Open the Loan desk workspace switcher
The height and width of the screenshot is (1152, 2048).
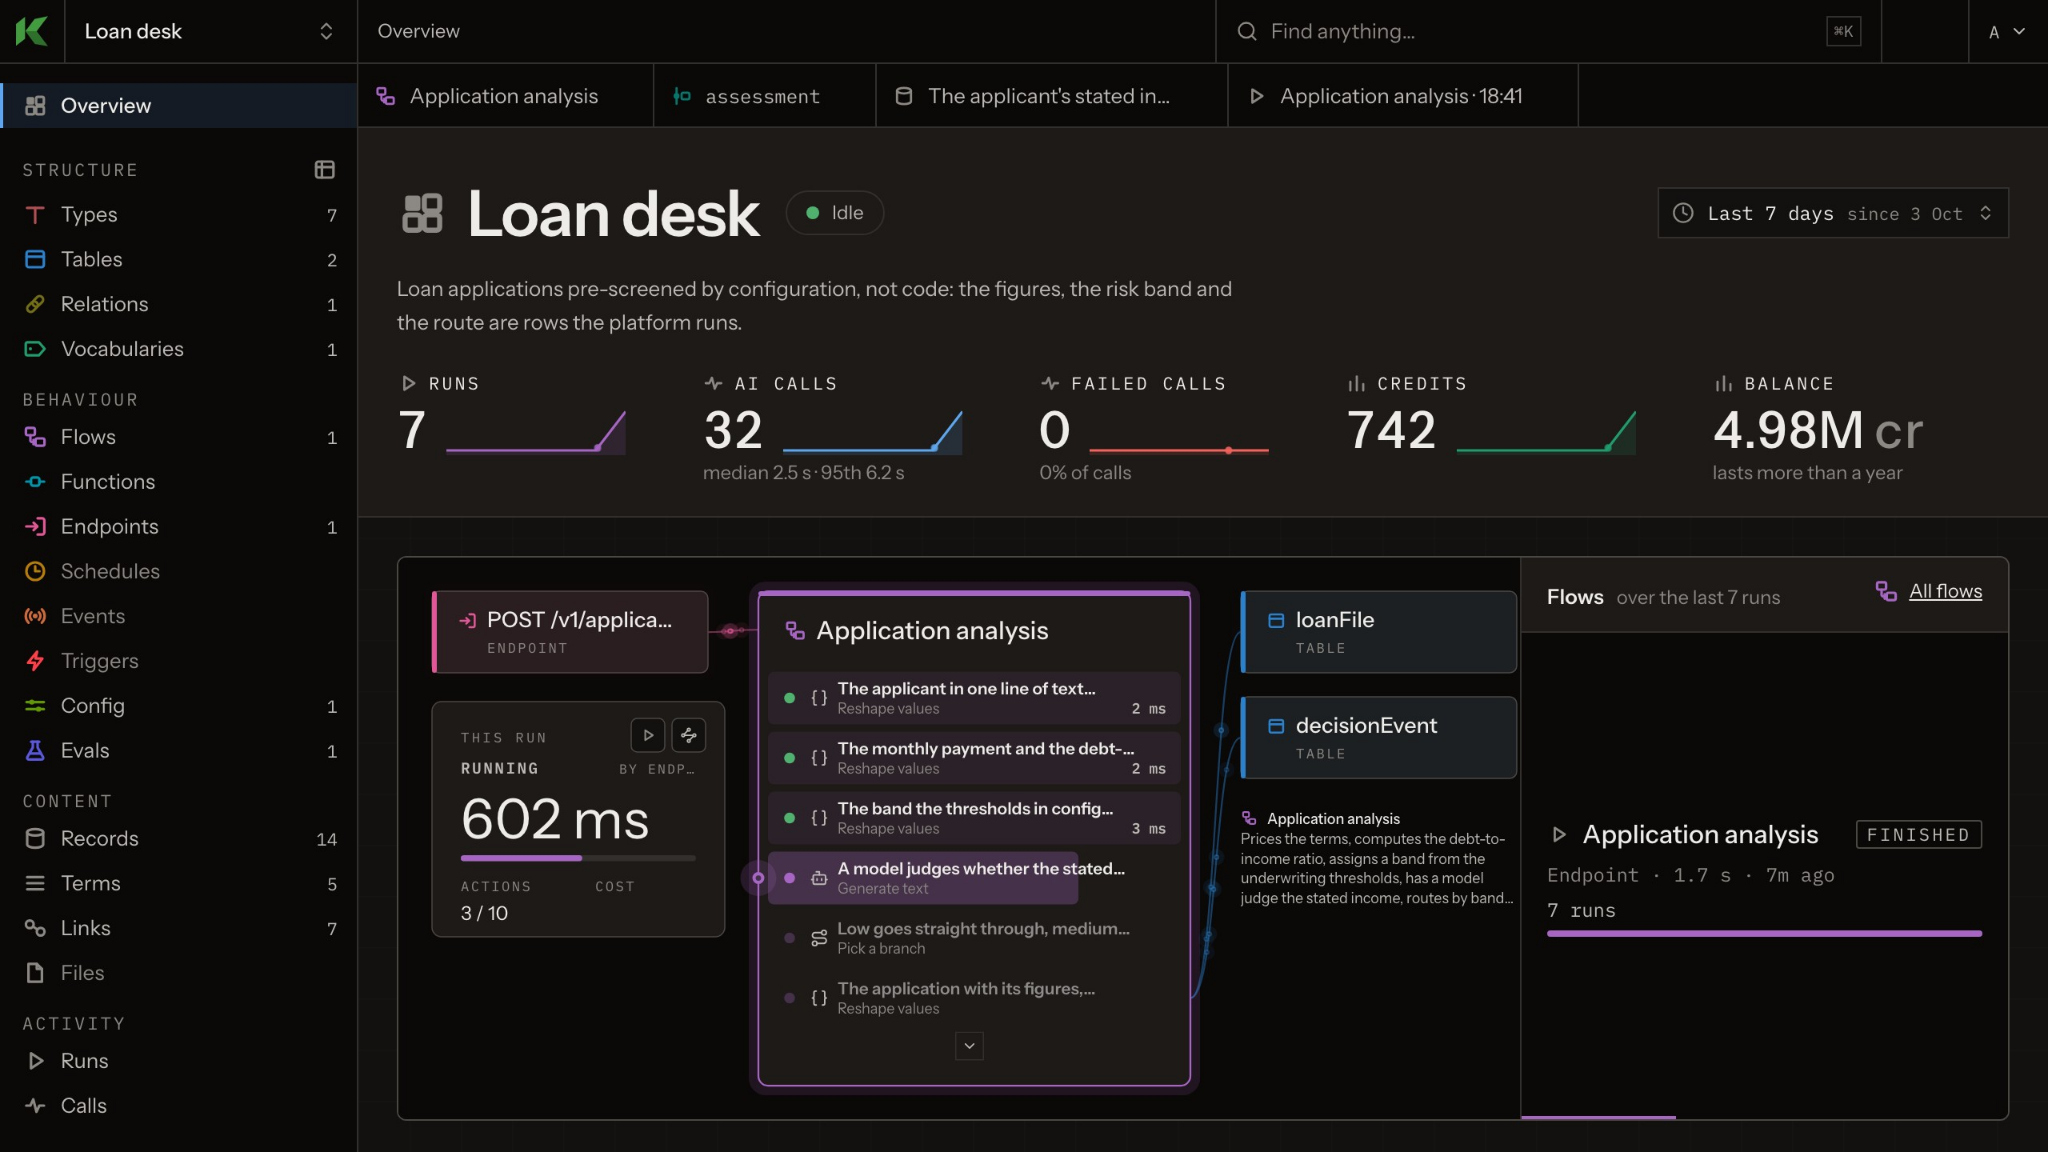click(210, 31)
